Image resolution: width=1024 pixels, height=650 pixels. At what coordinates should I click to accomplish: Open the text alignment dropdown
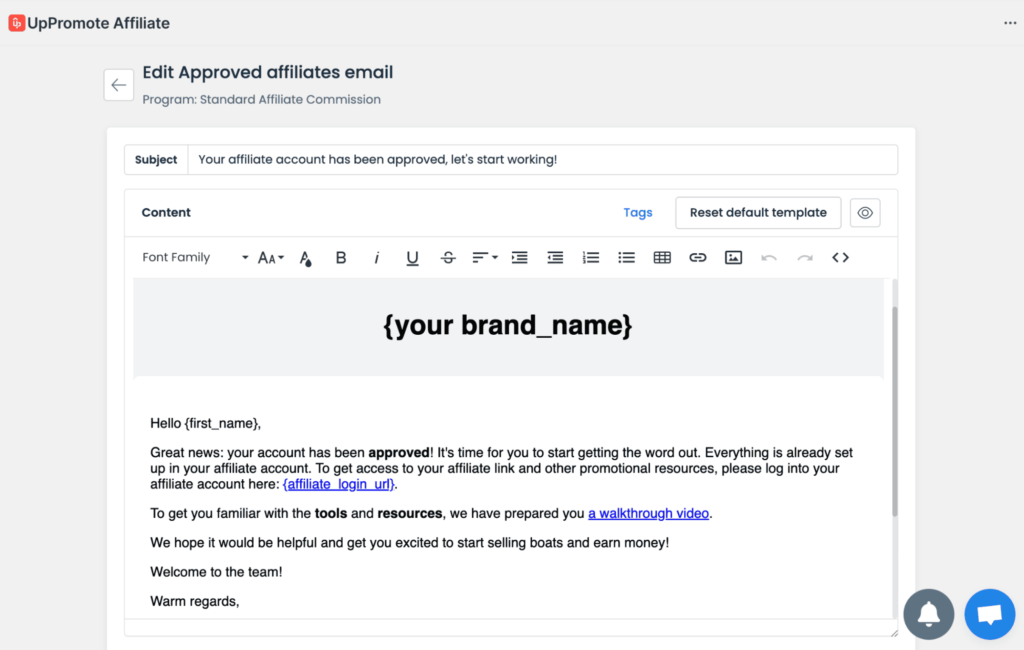483,257
